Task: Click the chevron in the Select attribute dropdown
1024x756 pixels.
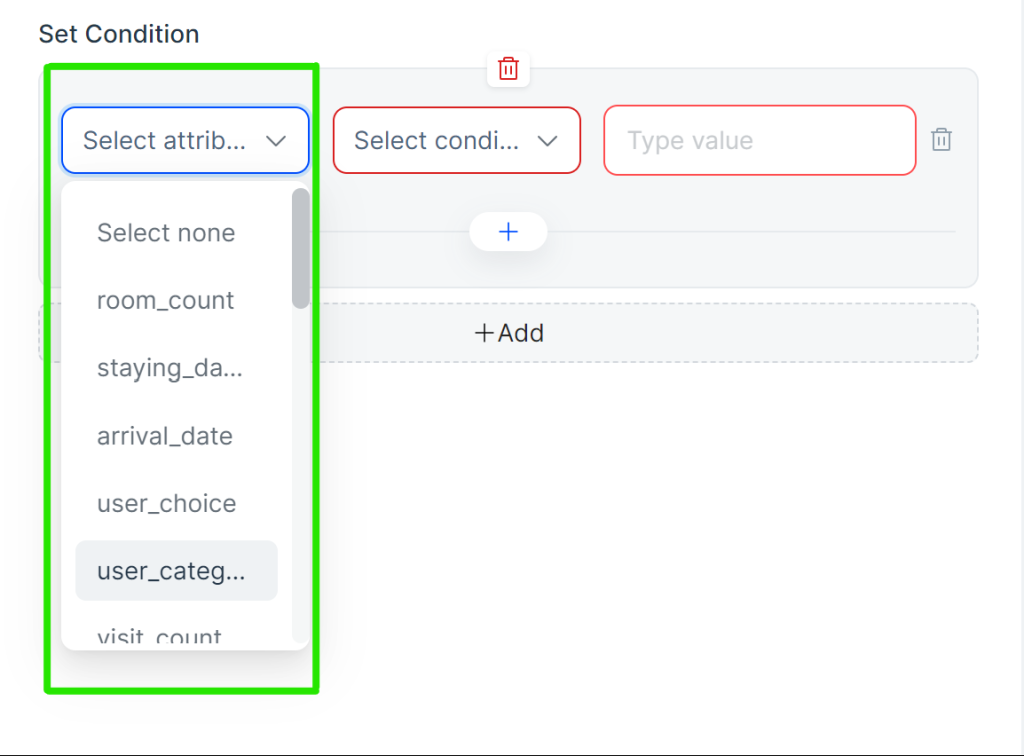Action: [276, 141]
